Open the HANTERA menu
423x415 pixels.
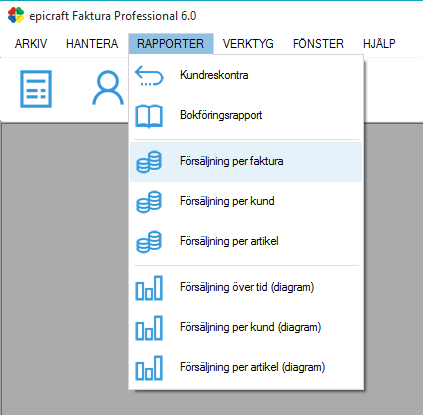click(92, 44)
